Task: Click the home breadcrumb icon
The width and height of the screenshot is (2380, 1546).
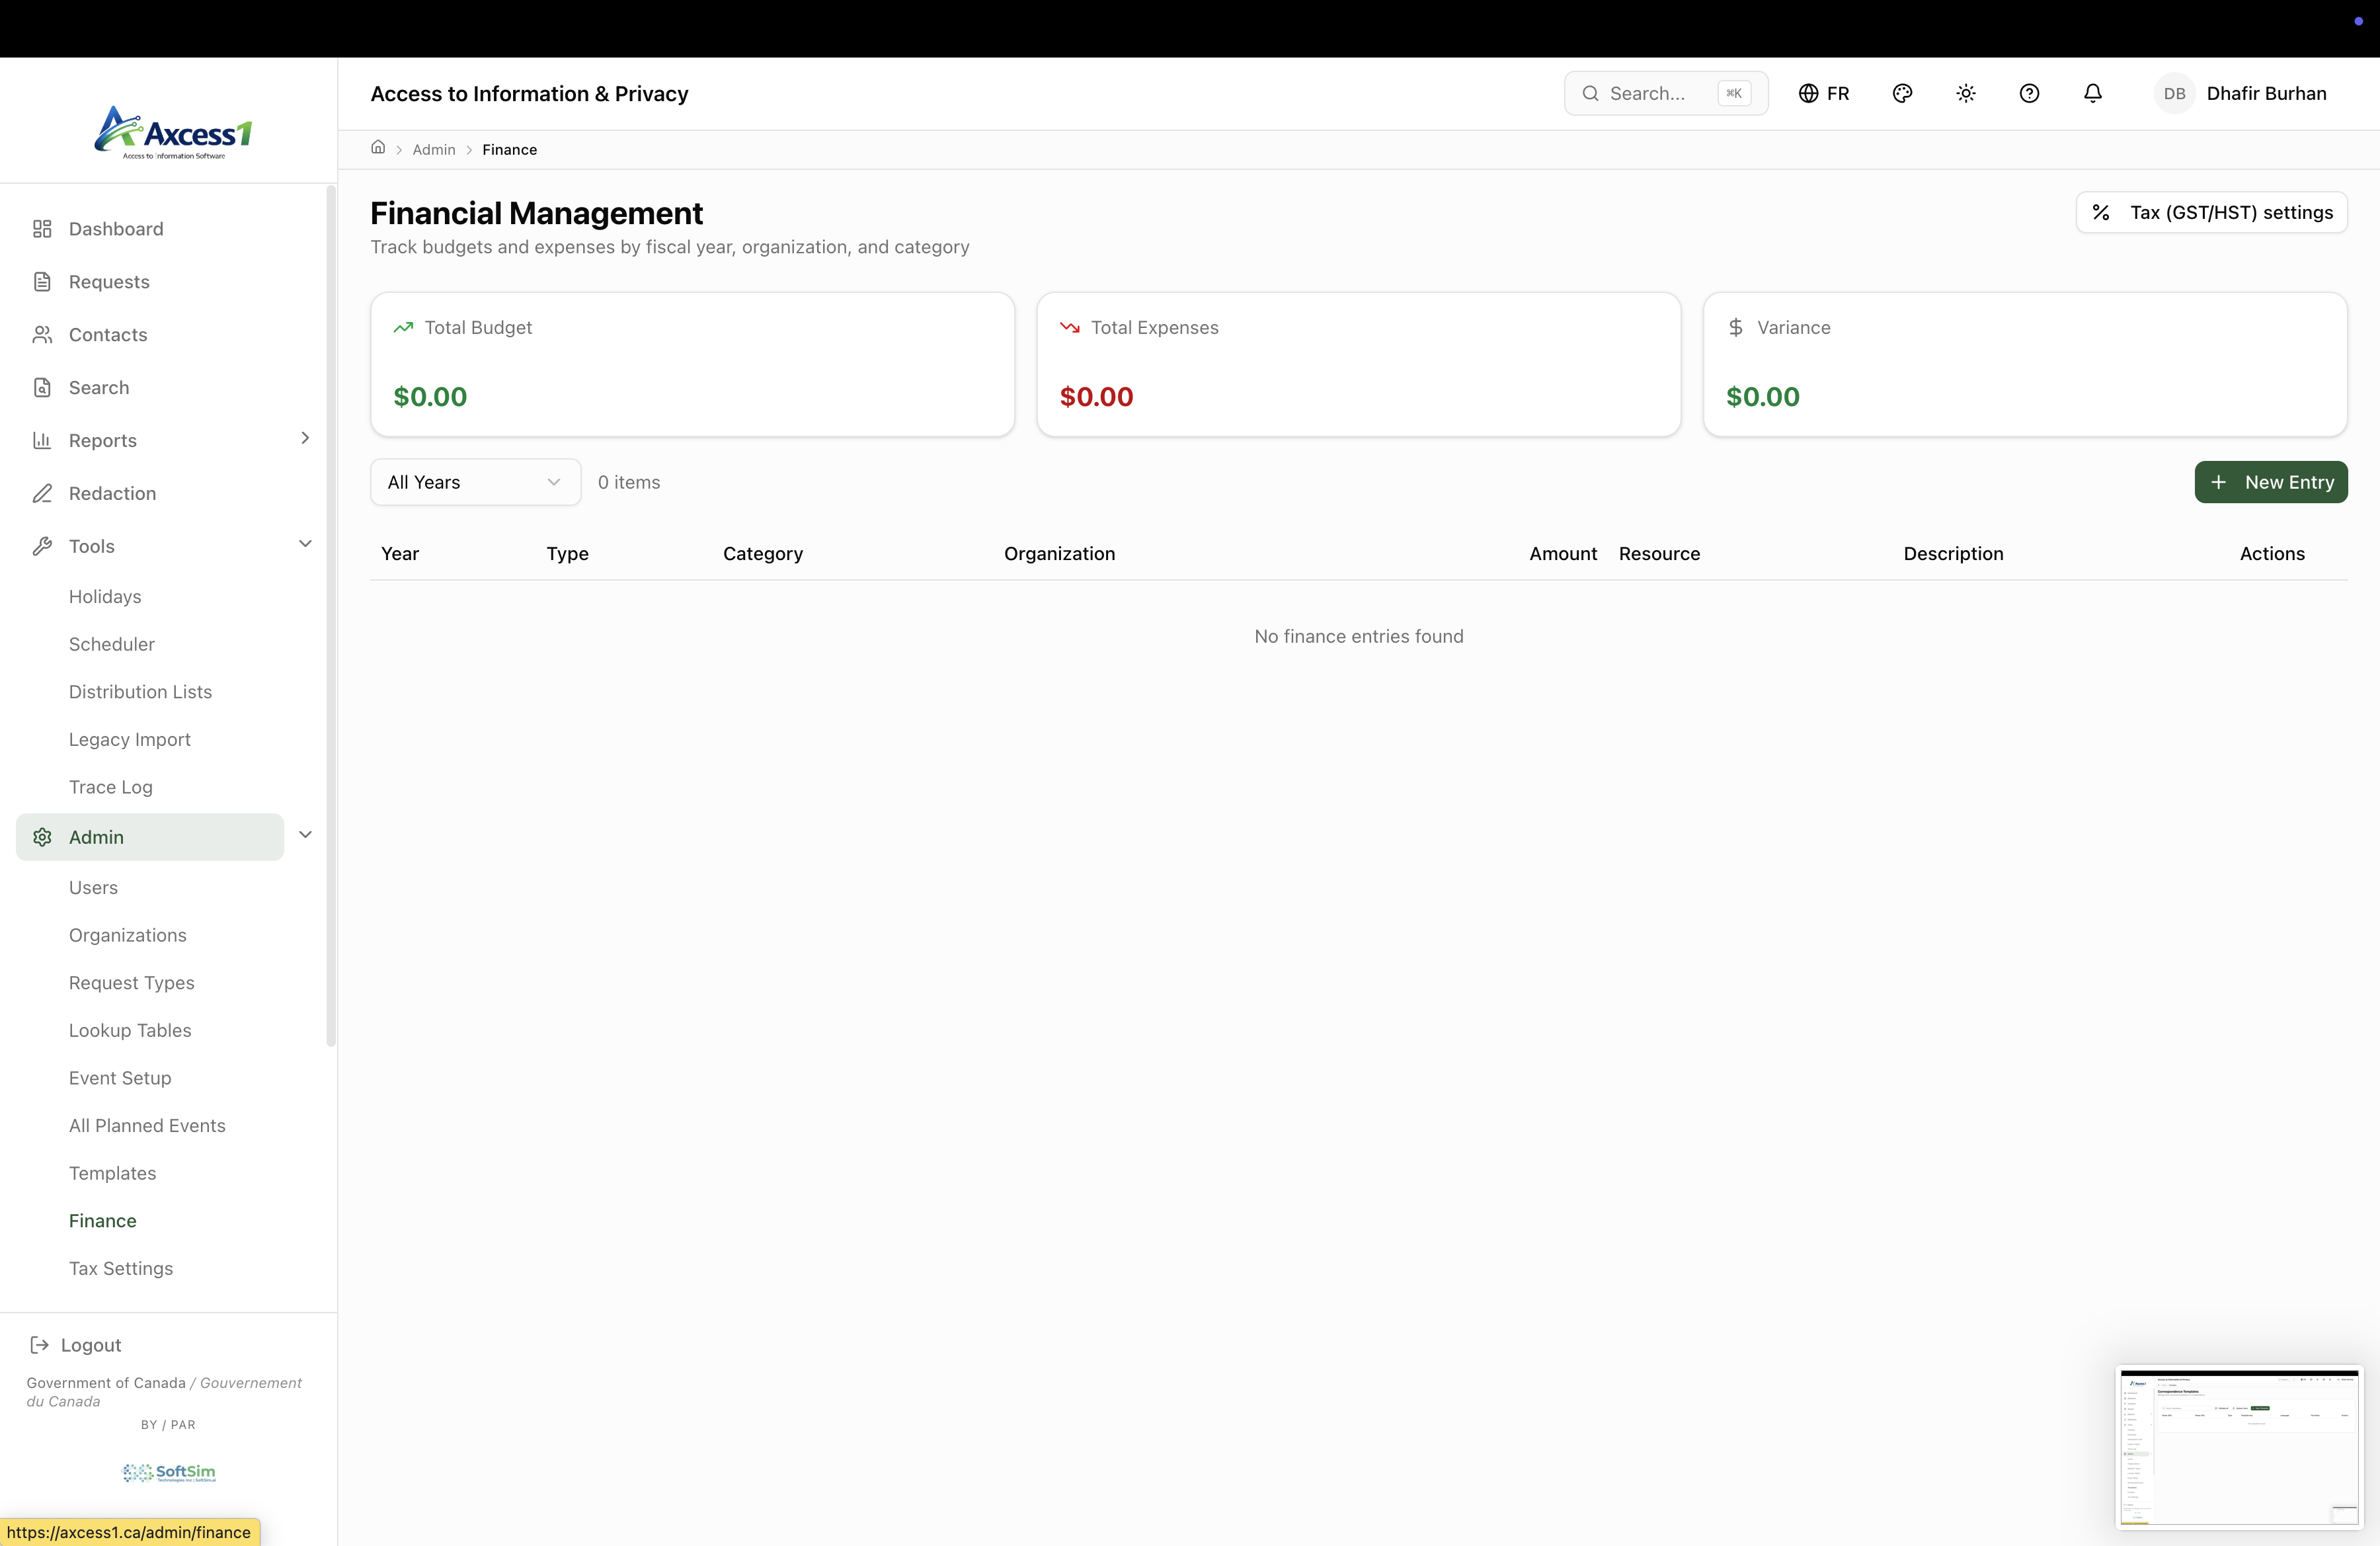Action: (378, 148)
